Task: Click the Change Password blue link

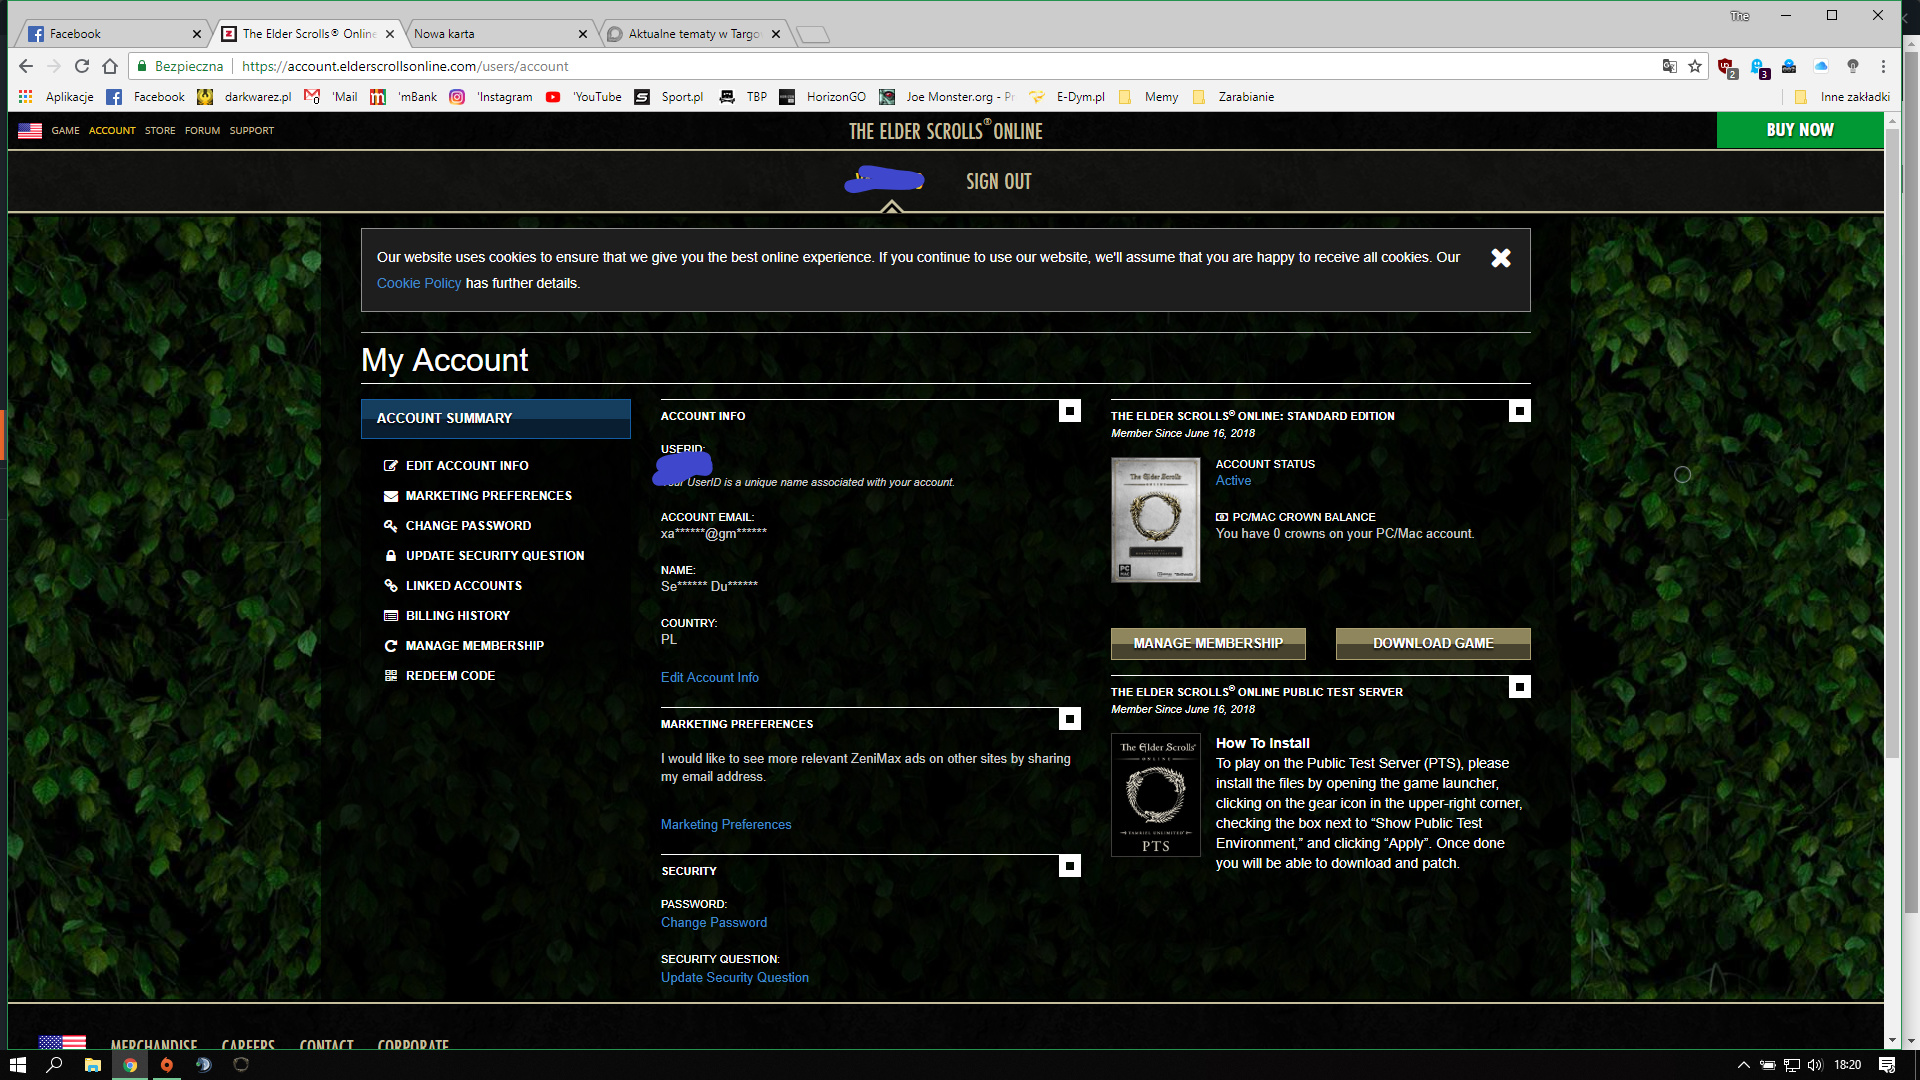Action: (x=714, y=923)
